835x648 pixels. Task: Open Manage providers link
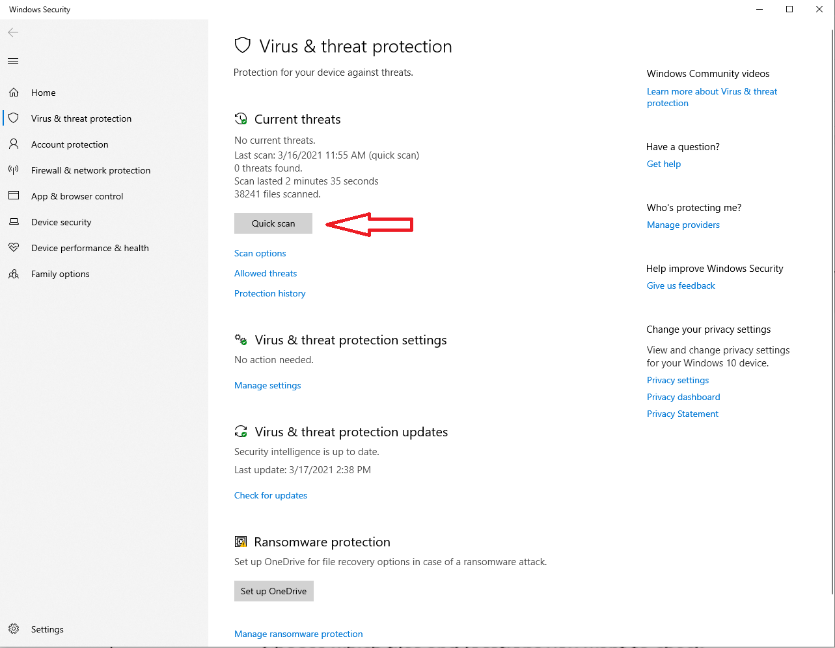pyautogui.click(x=683, y=225)
